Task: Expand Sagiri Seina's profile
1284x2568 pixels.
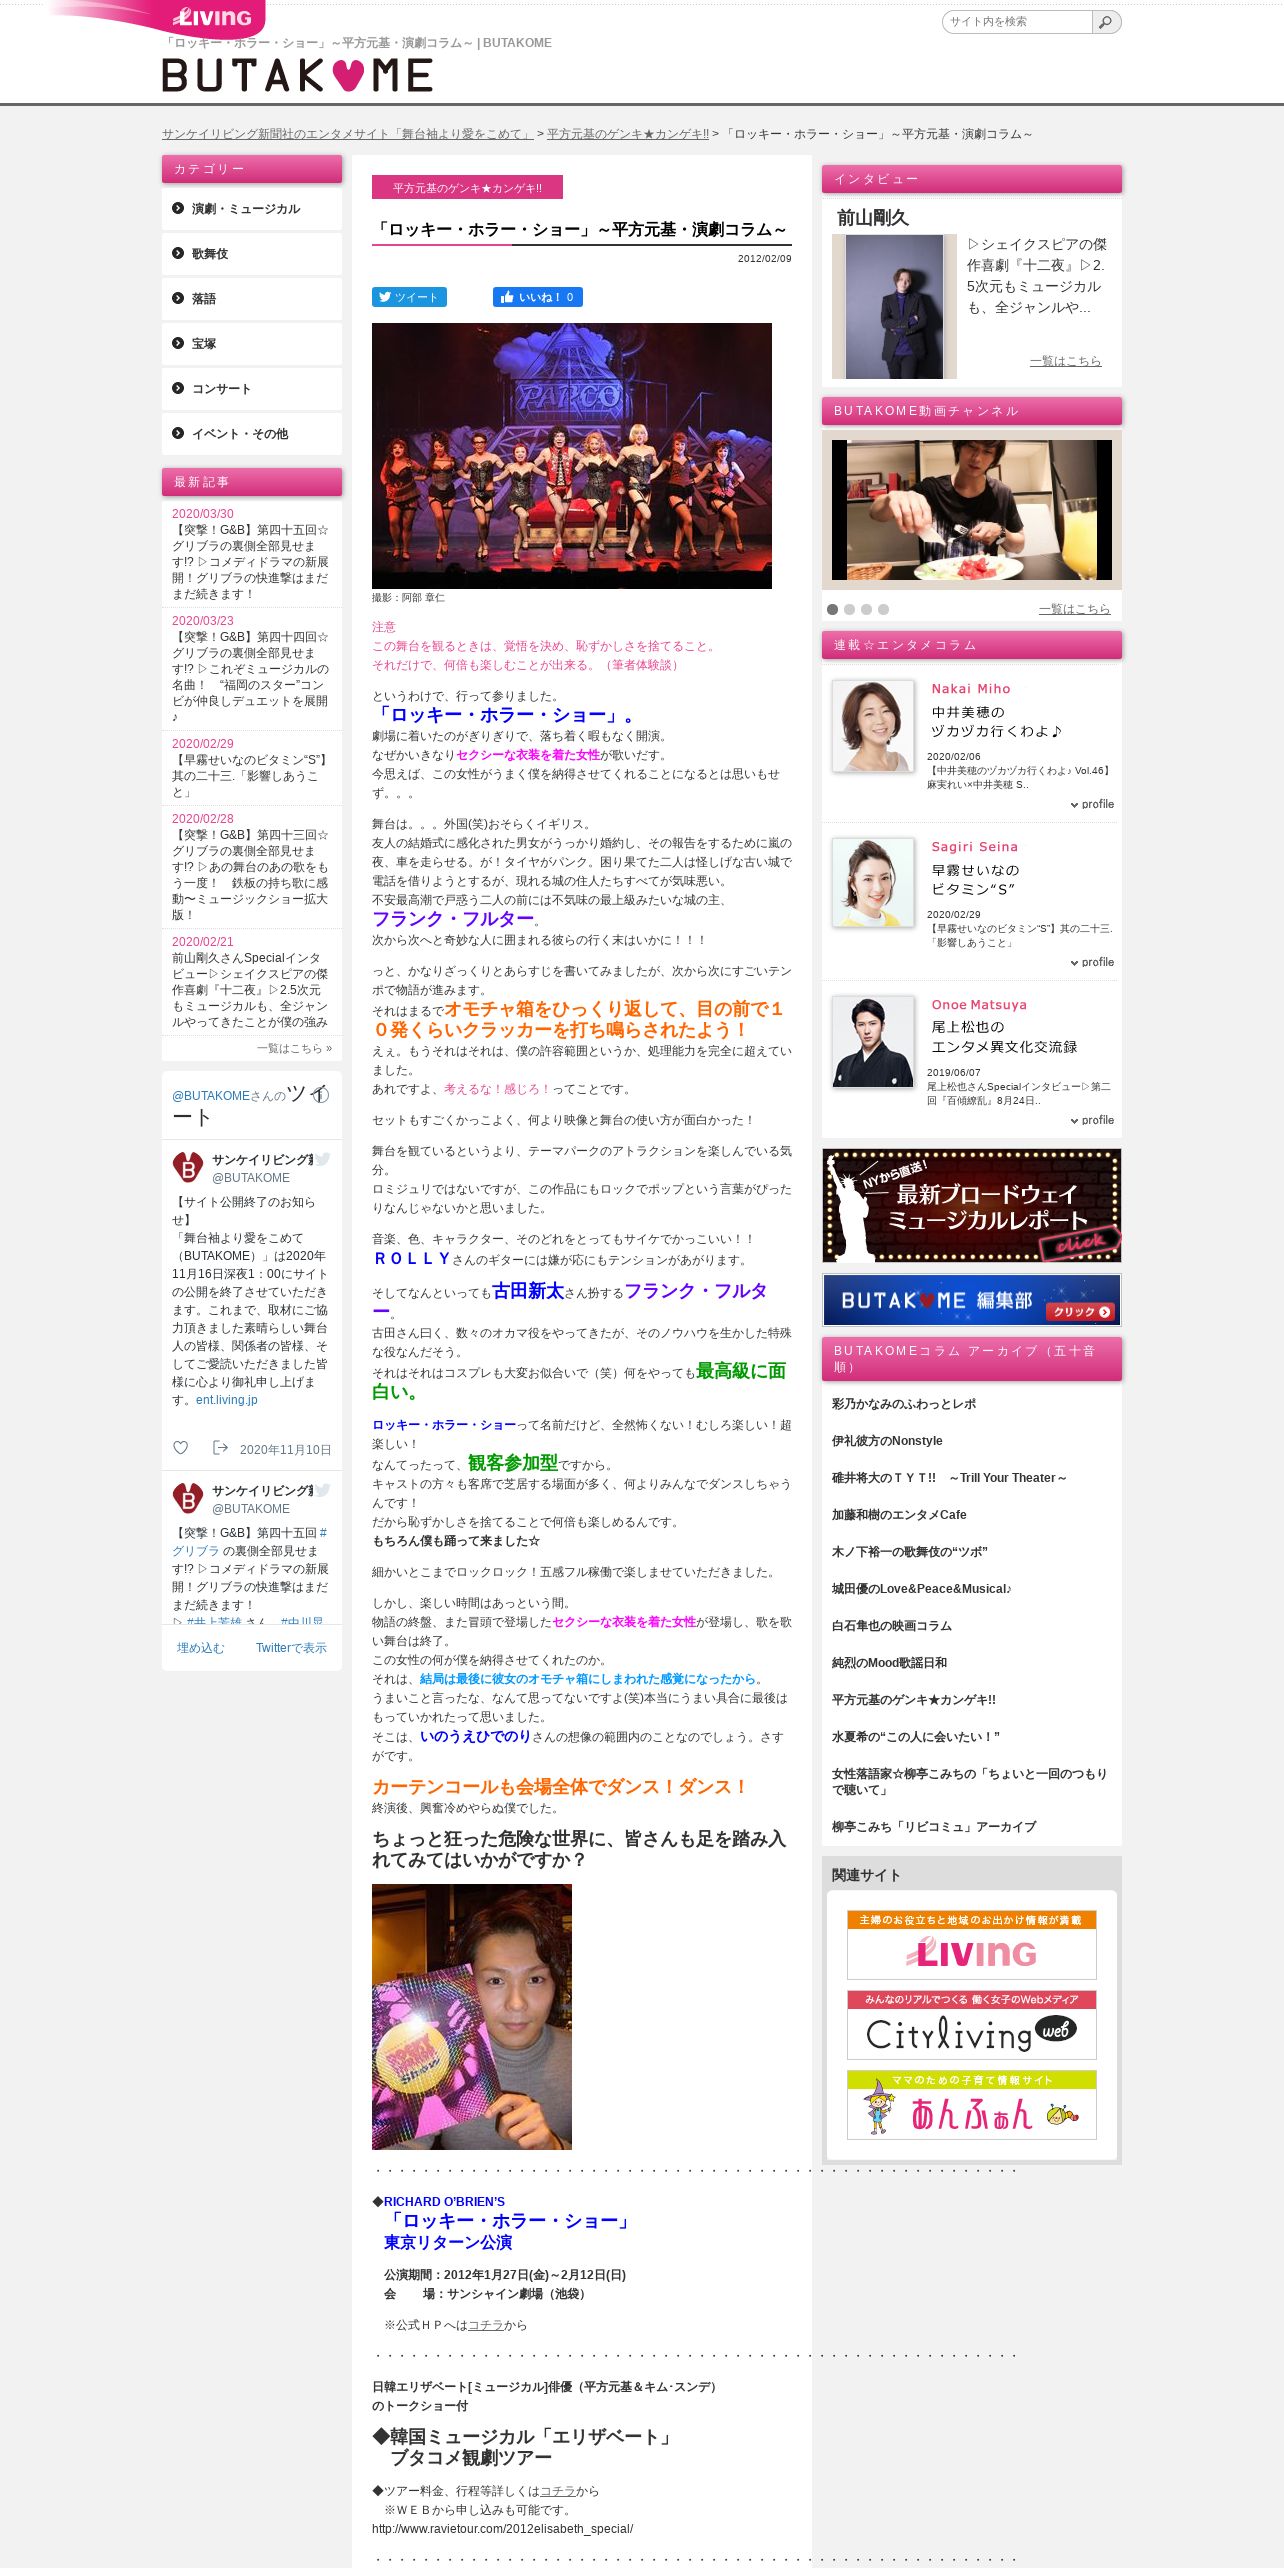Action: [1092, 962]
